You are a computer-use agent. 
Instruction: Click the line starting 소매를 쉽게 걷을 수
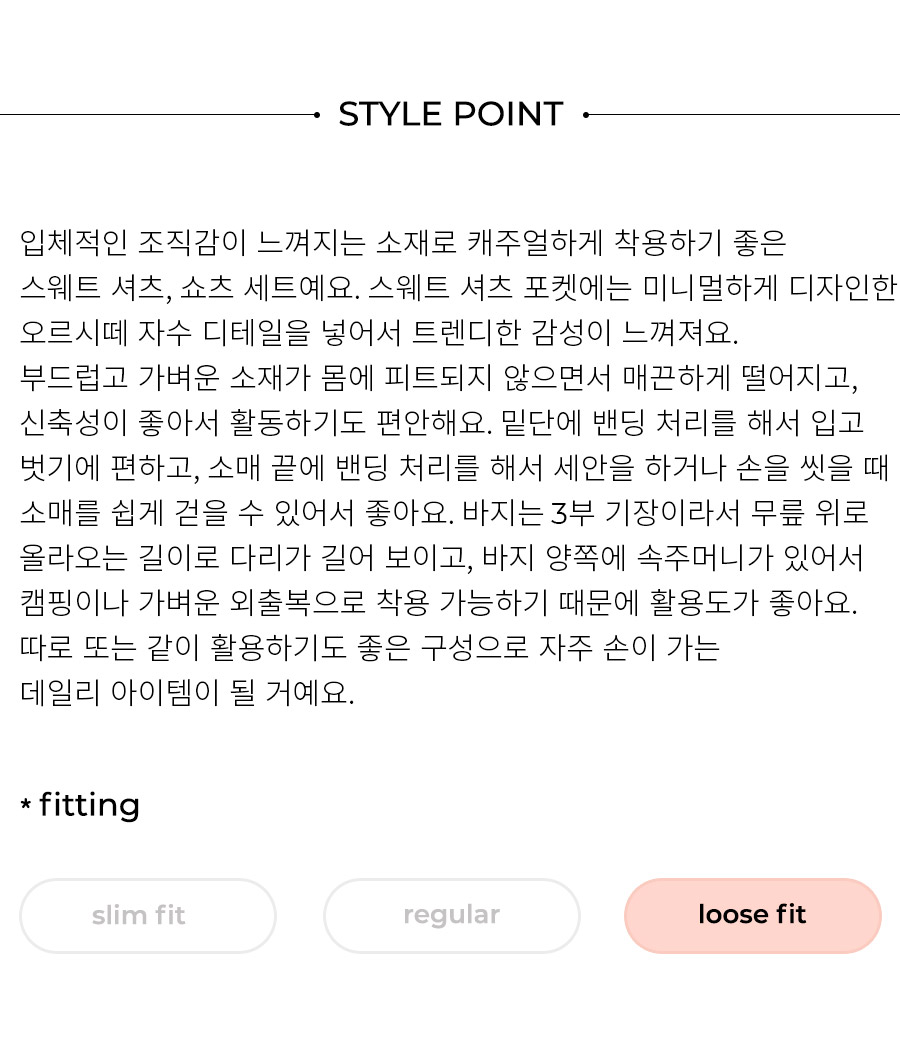pos(444,513)
